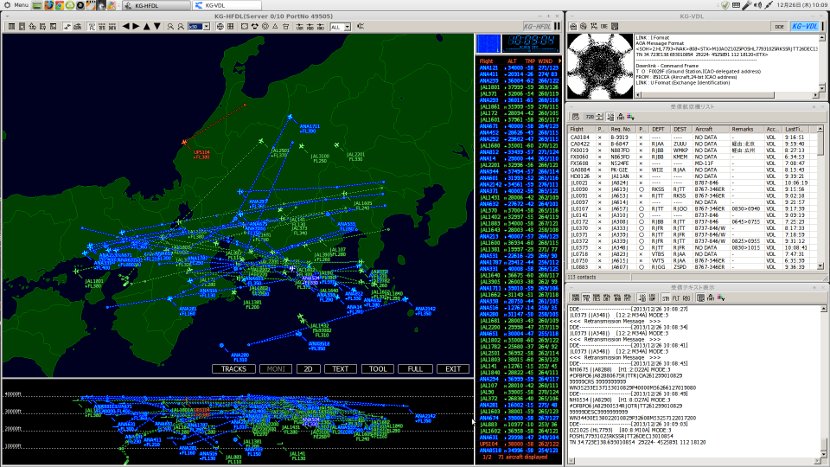Select red UPS104 row in flight list
This screenshot has height=467, width=830.
pyautogui.click(x=519, y=444)
